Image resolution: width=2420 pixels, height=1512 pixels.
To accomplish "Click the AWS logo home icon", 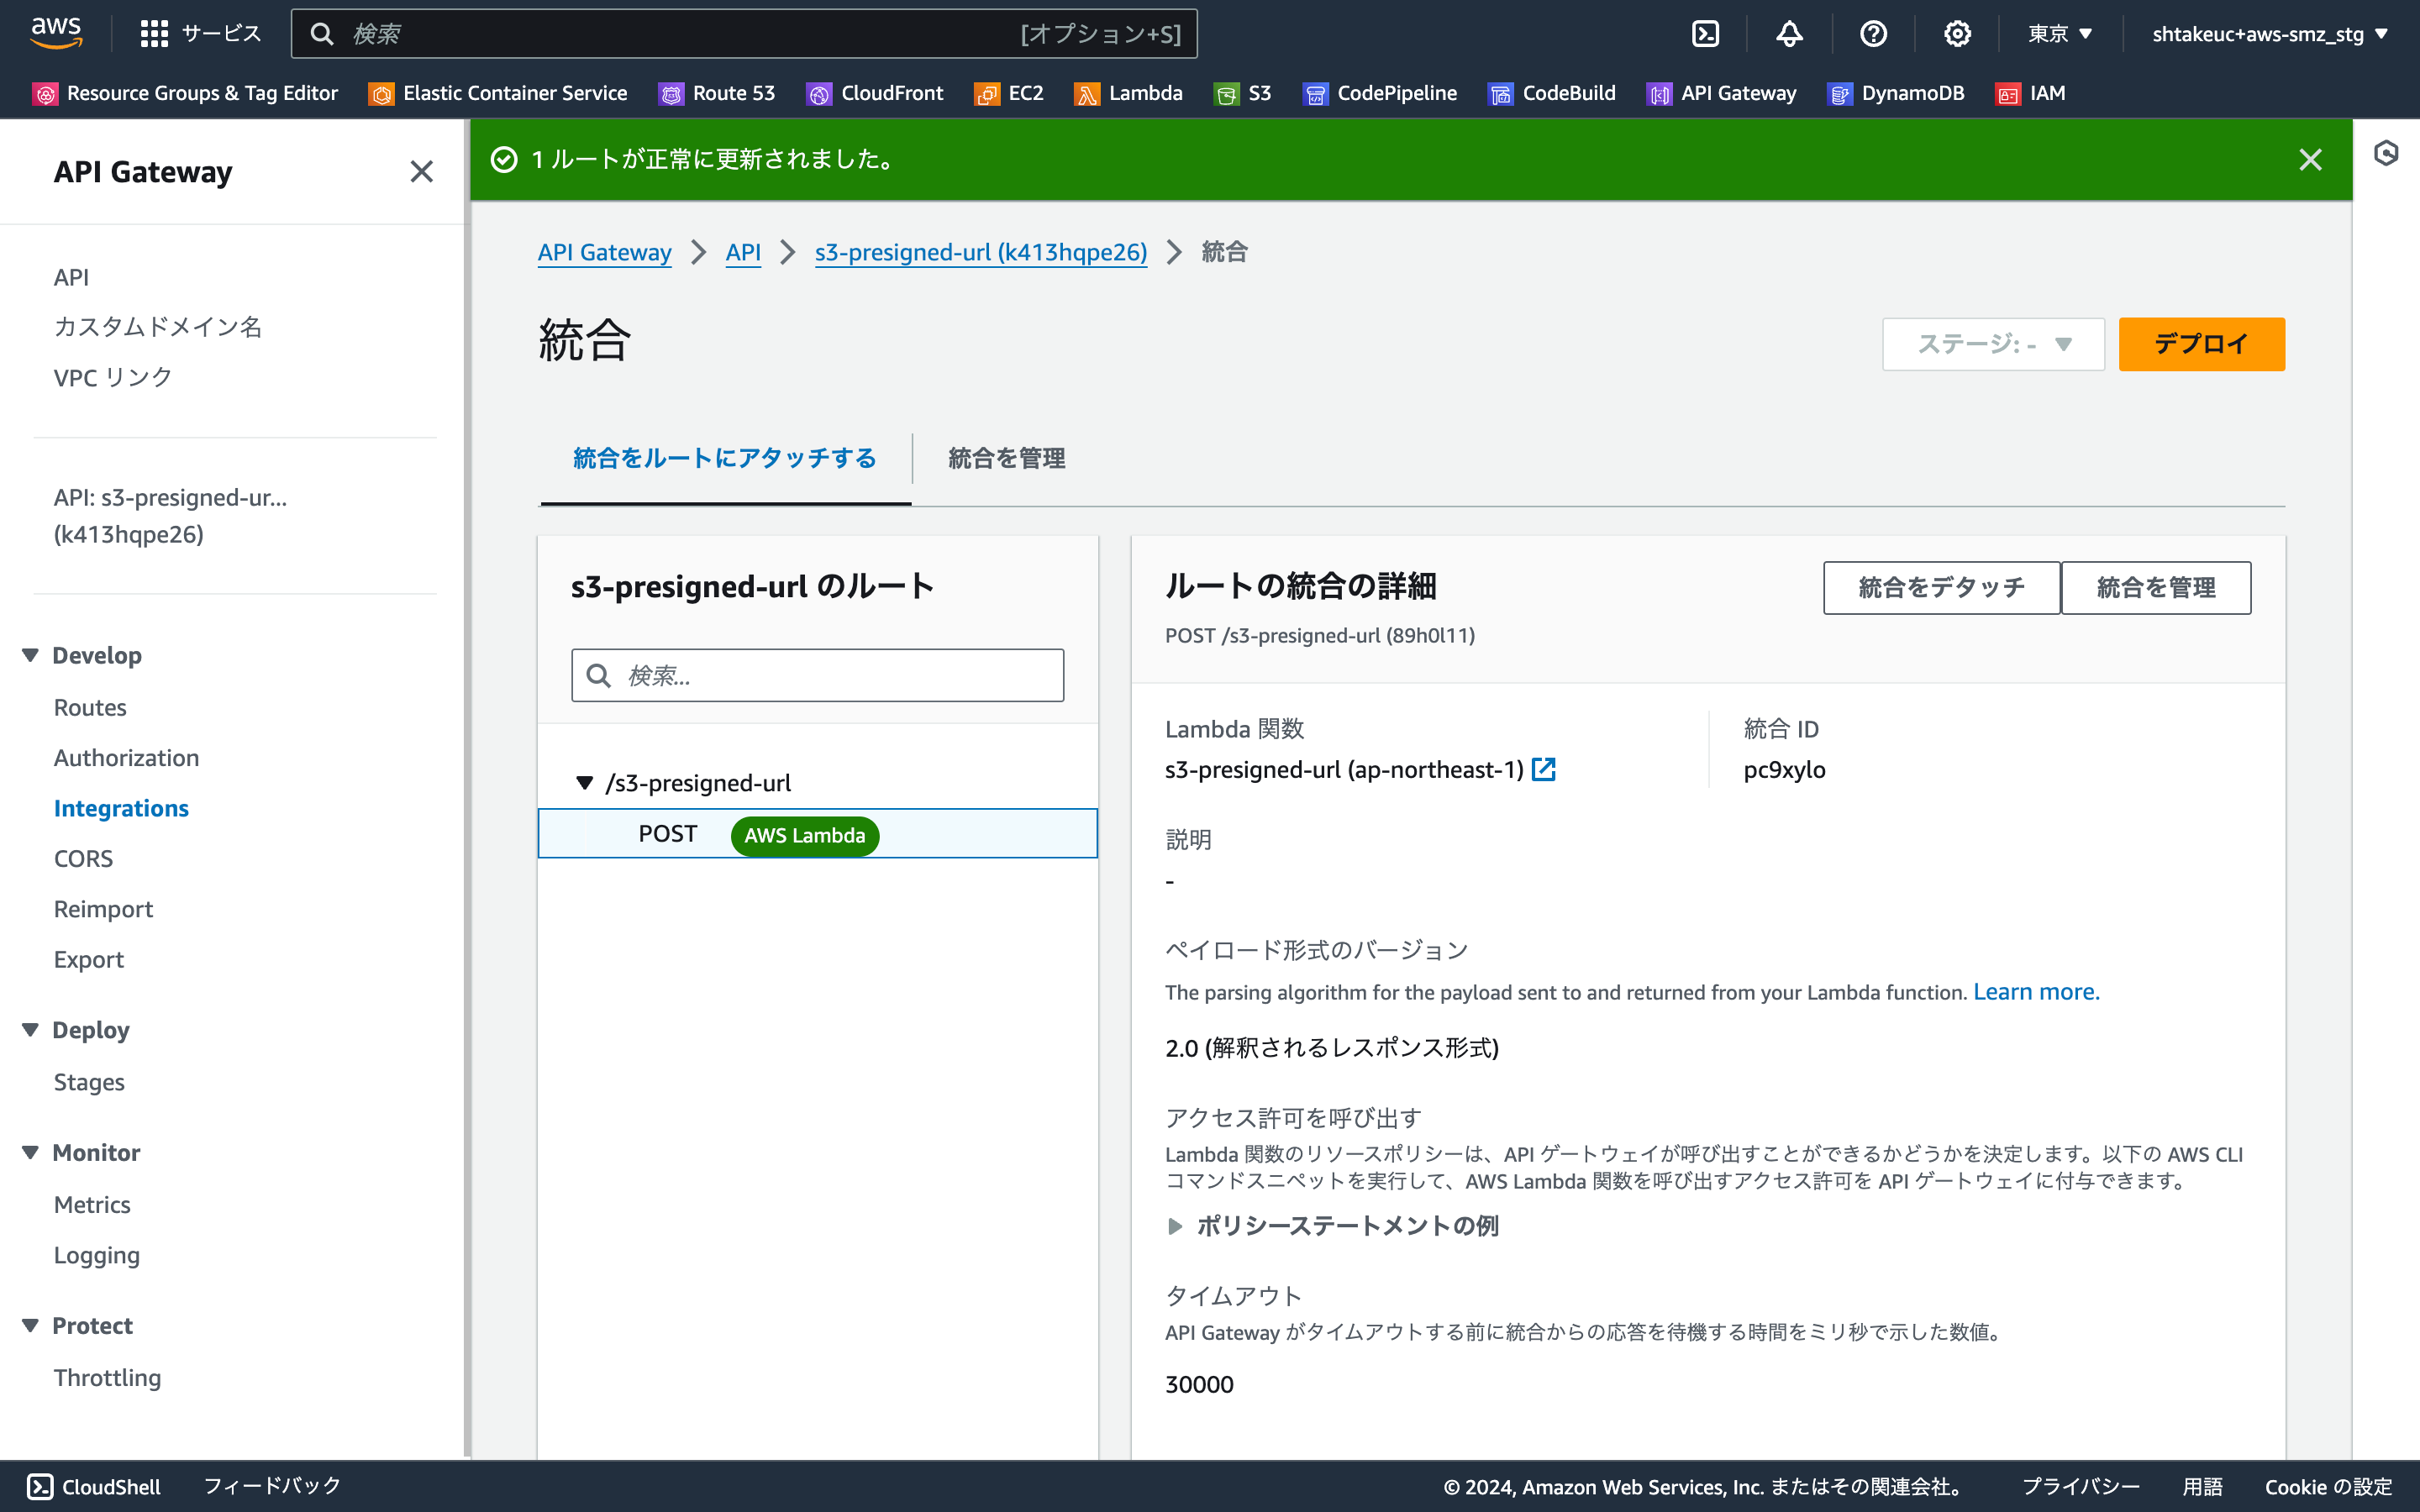I will coord(56,33).
